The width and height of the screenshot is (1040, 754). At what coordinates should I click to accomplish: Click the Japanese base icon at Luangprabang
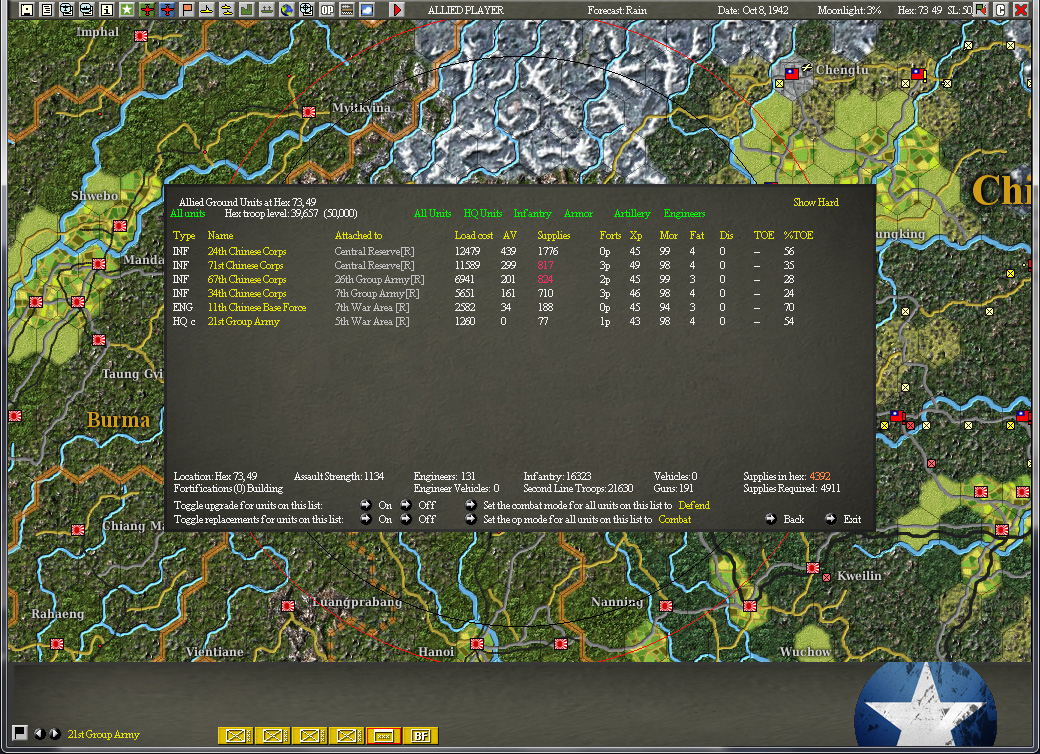pos(288,605)
